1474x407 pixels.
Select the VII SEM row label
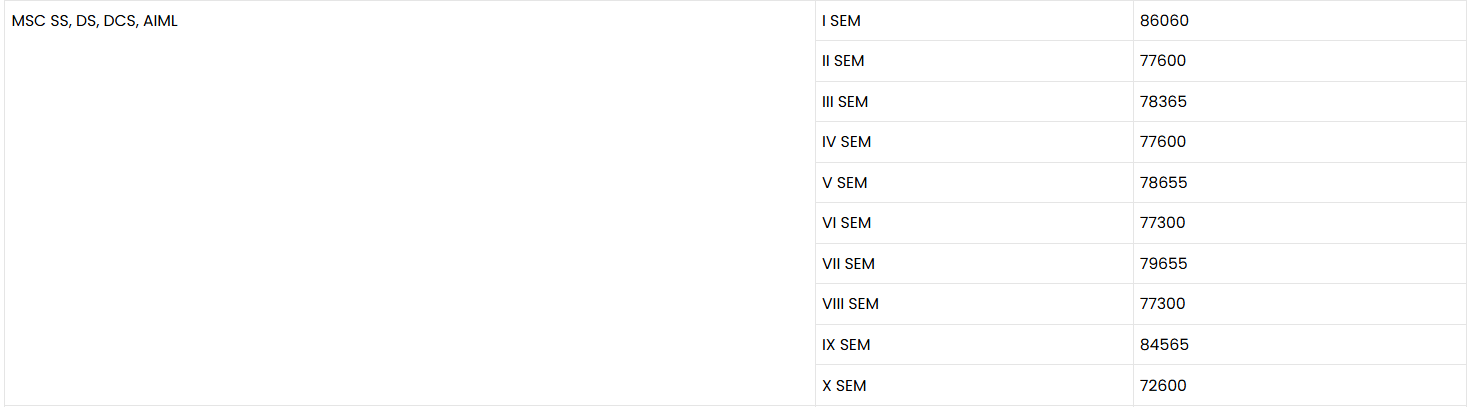click(848, 264)
